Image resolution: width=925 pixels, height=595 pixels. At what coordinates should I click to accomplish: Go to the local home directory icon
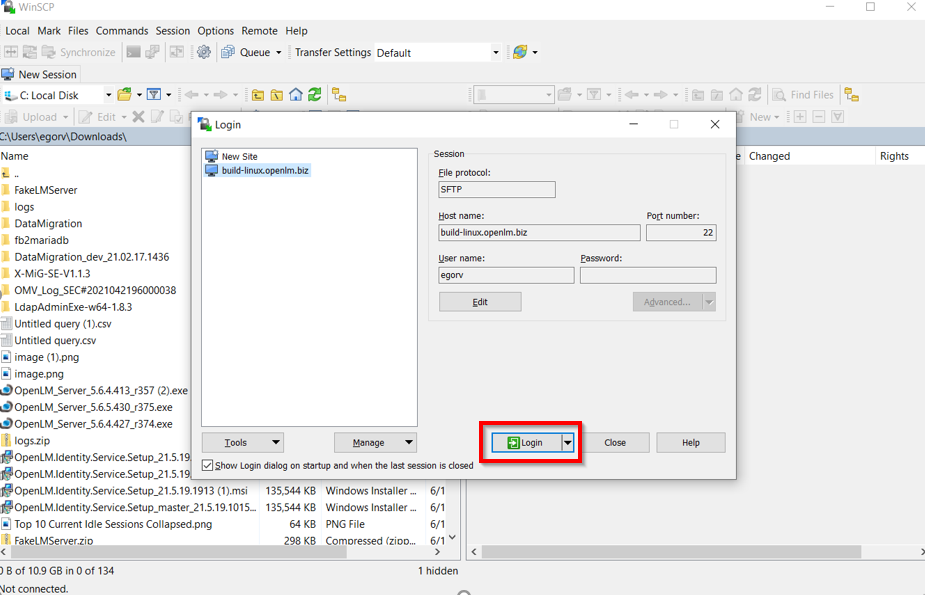pyautogui.click(x=296, y=95)
